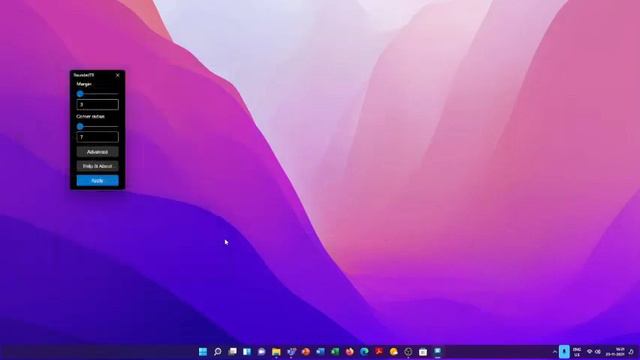Open the PowerPoint icon on the taskbar
The width and height of the screenshot is (640, 360).
[x=306, y=351]
